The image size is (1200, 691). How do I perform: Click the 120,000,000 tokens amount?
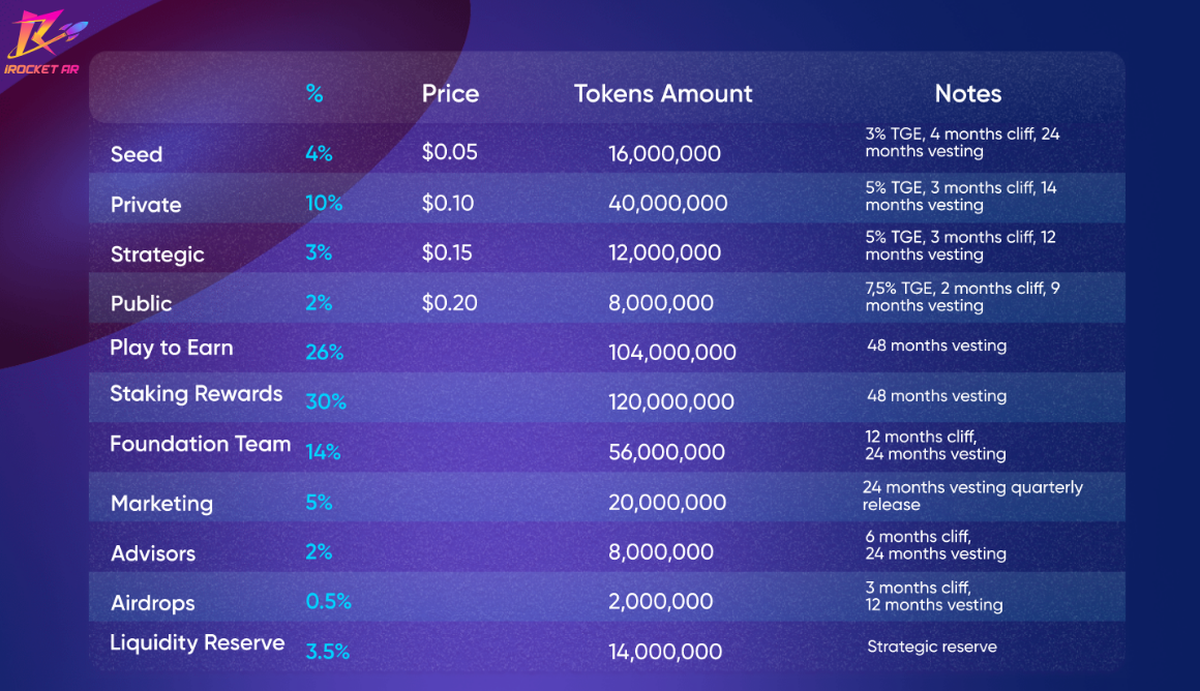(671, 402)
